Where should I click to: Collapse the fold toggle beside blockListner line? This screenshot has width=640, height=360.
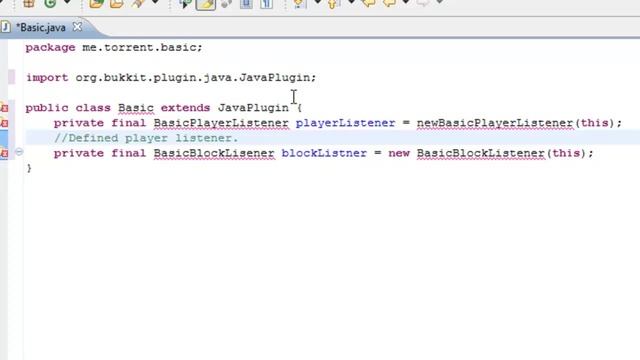19,152
